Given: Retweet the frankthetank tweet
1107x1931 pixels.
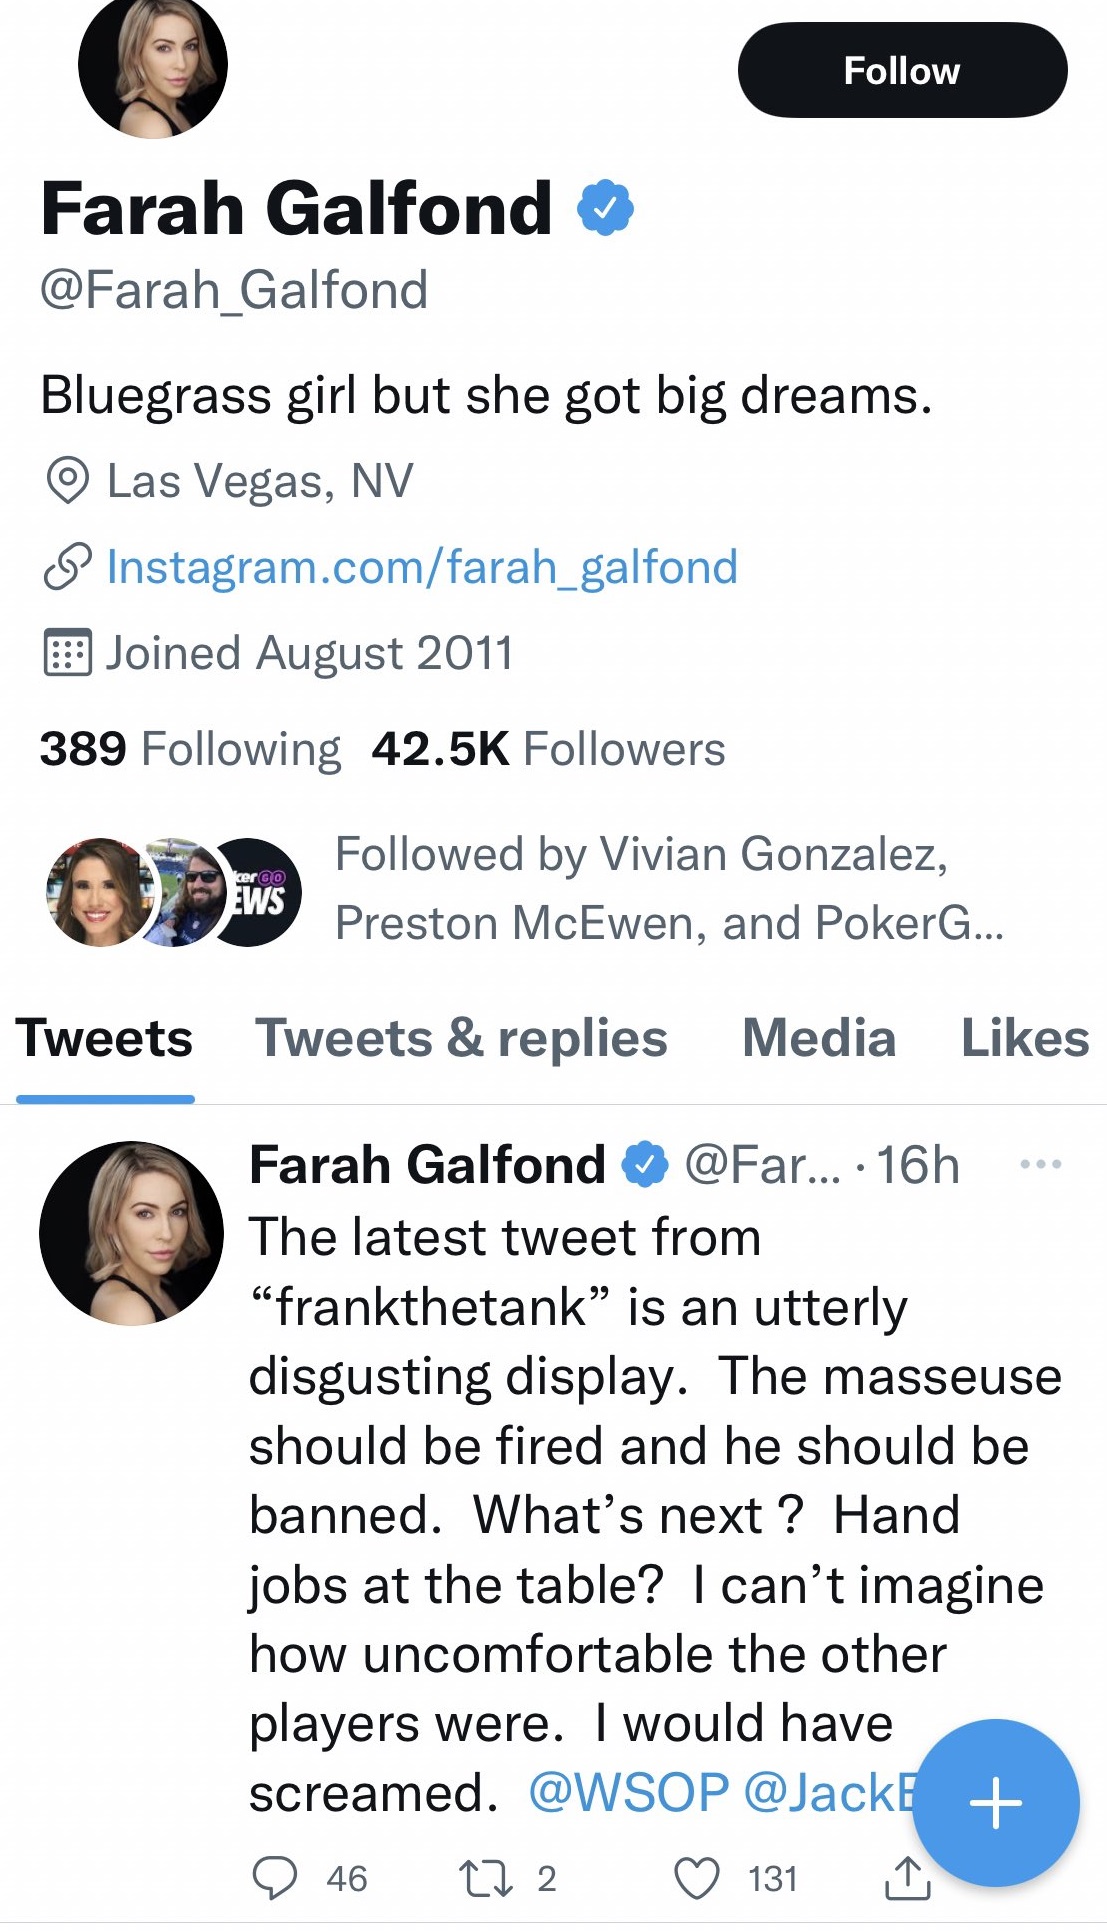Looking at the screenshot, I should click(x=486, y=1878).
